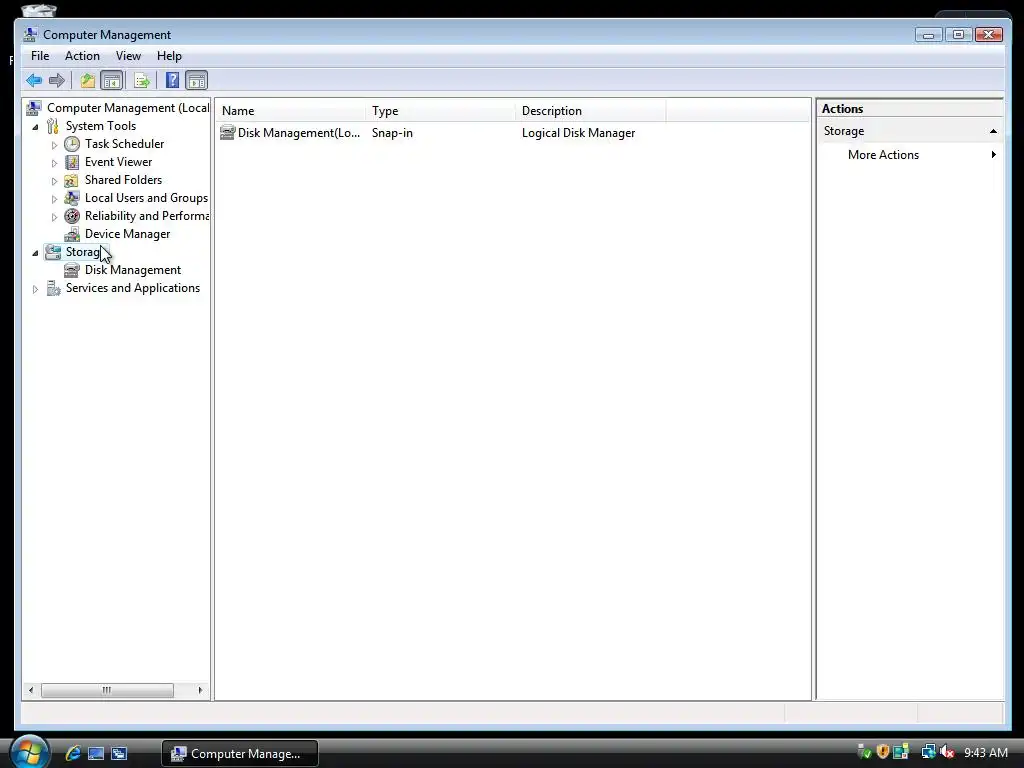Toggle the Show/Hide Action Pane button
This screenshot has width=1024, height=768.
197,80
